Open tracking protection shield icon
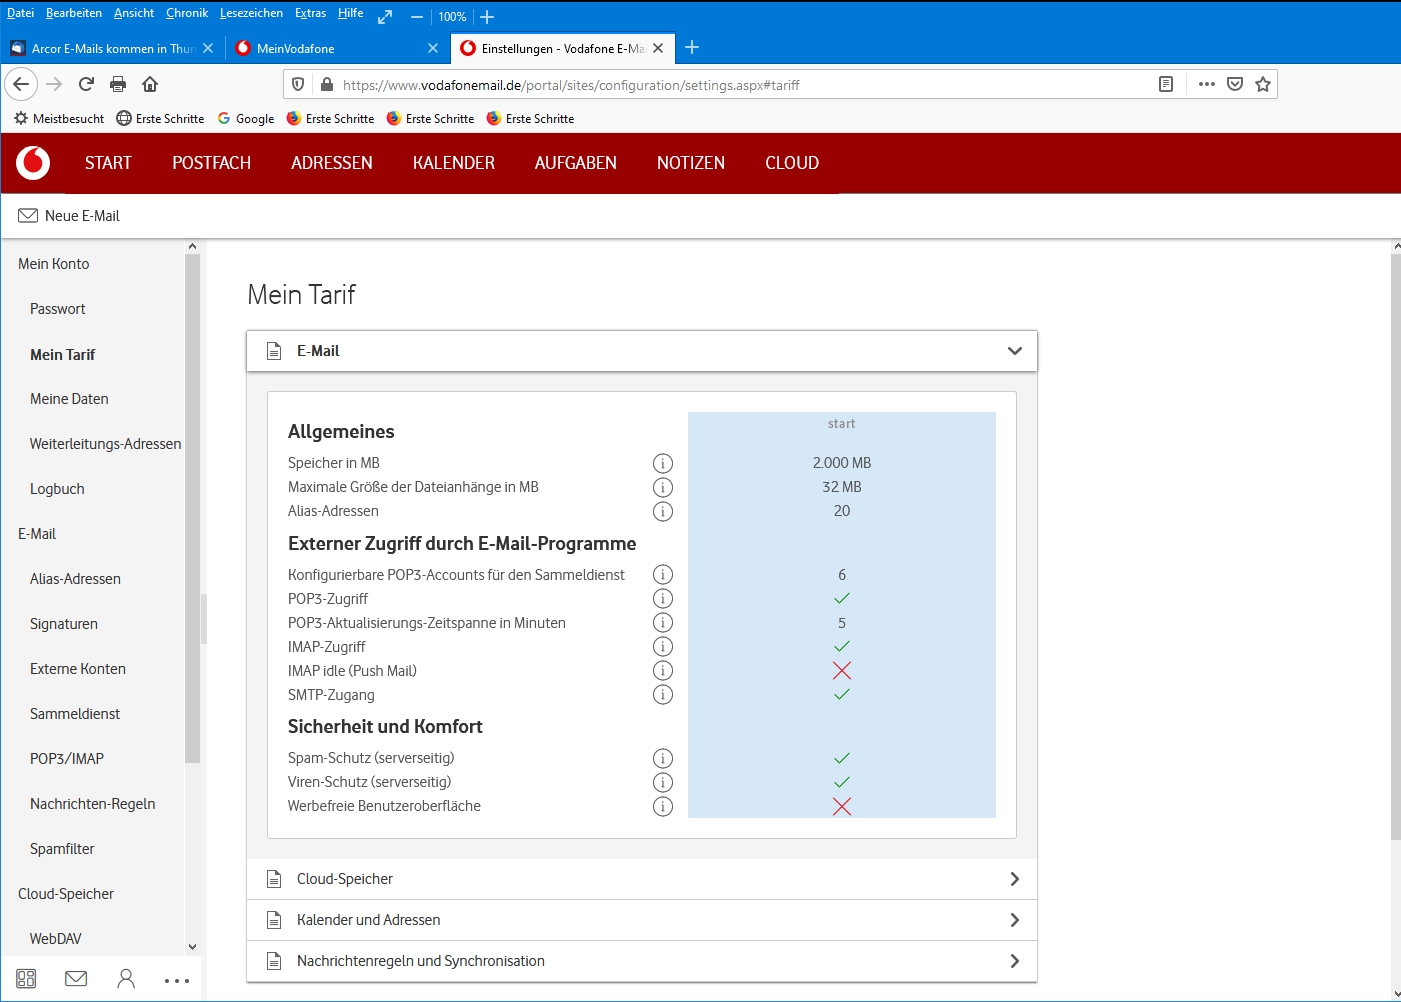This screenshot has height=1002, width=1401. 298,85
